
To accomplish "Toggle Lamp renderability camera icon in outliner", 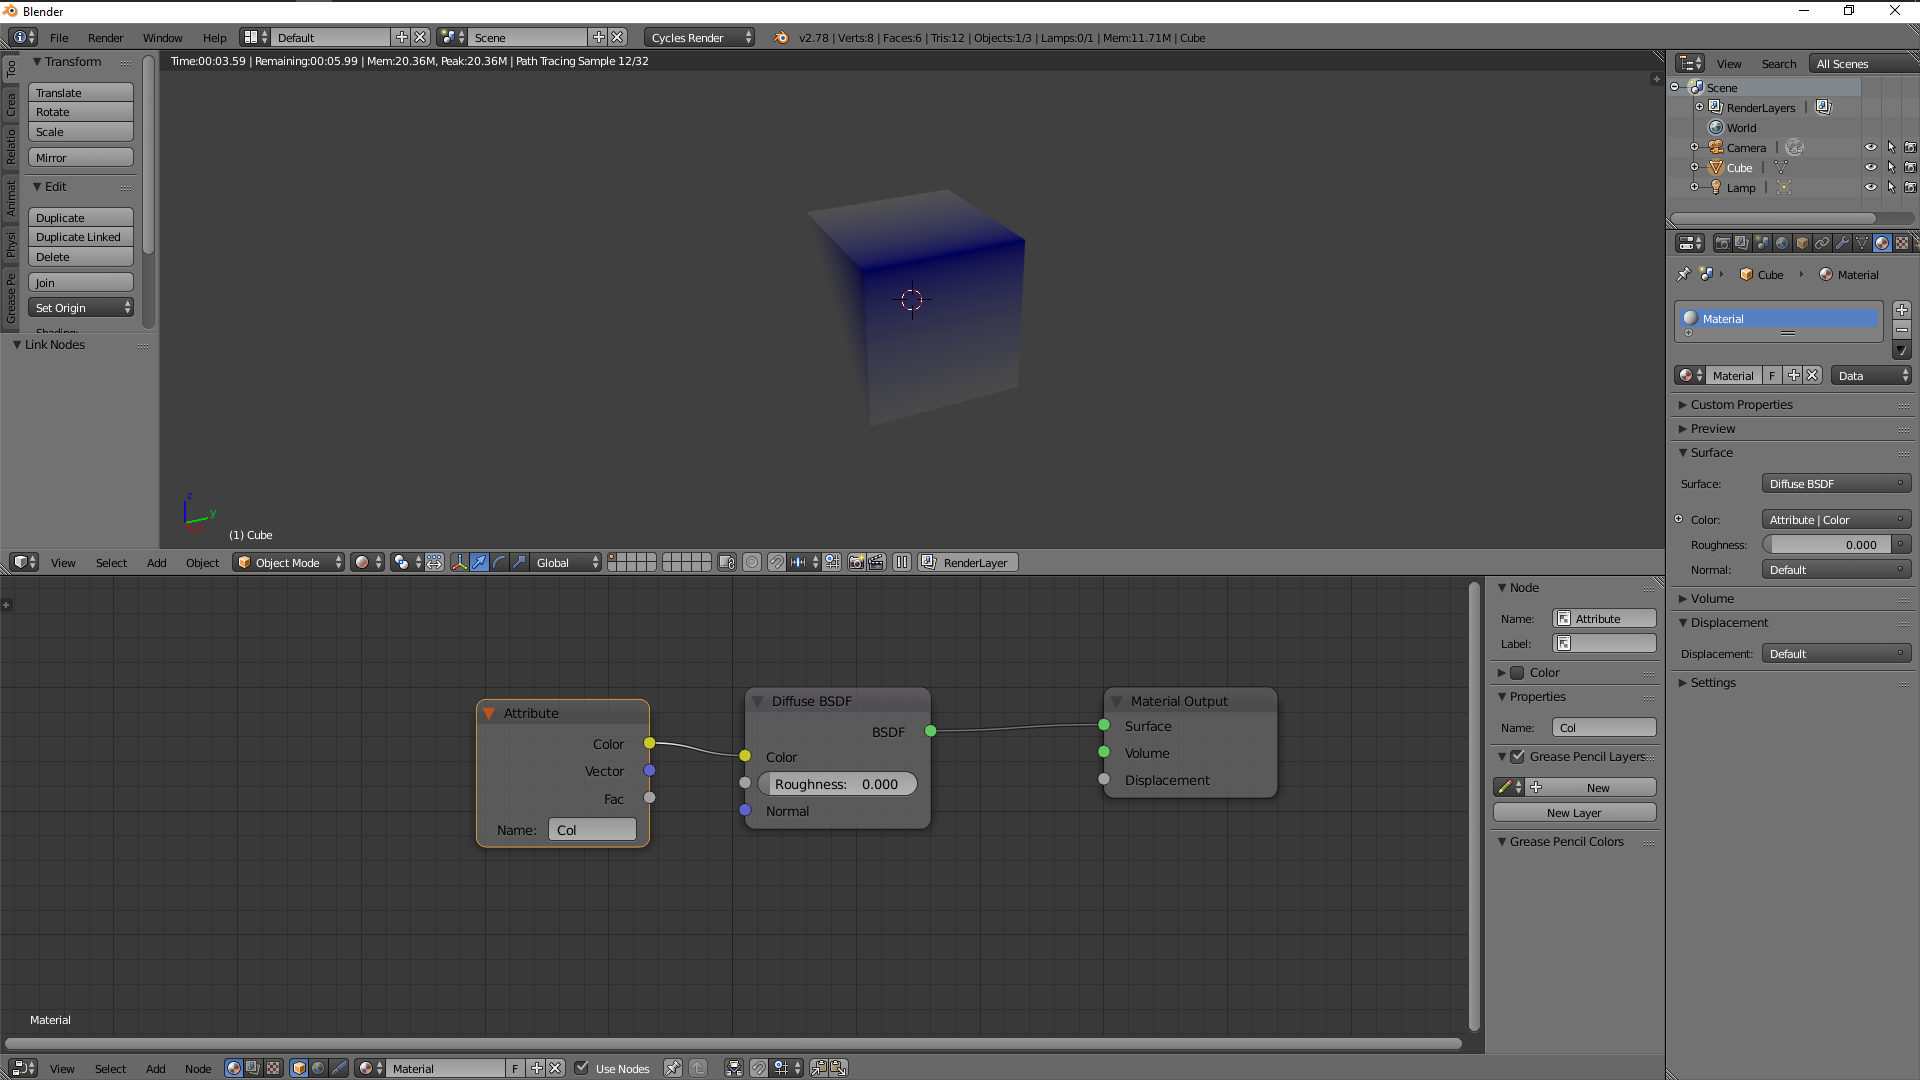I will 1910,187.
